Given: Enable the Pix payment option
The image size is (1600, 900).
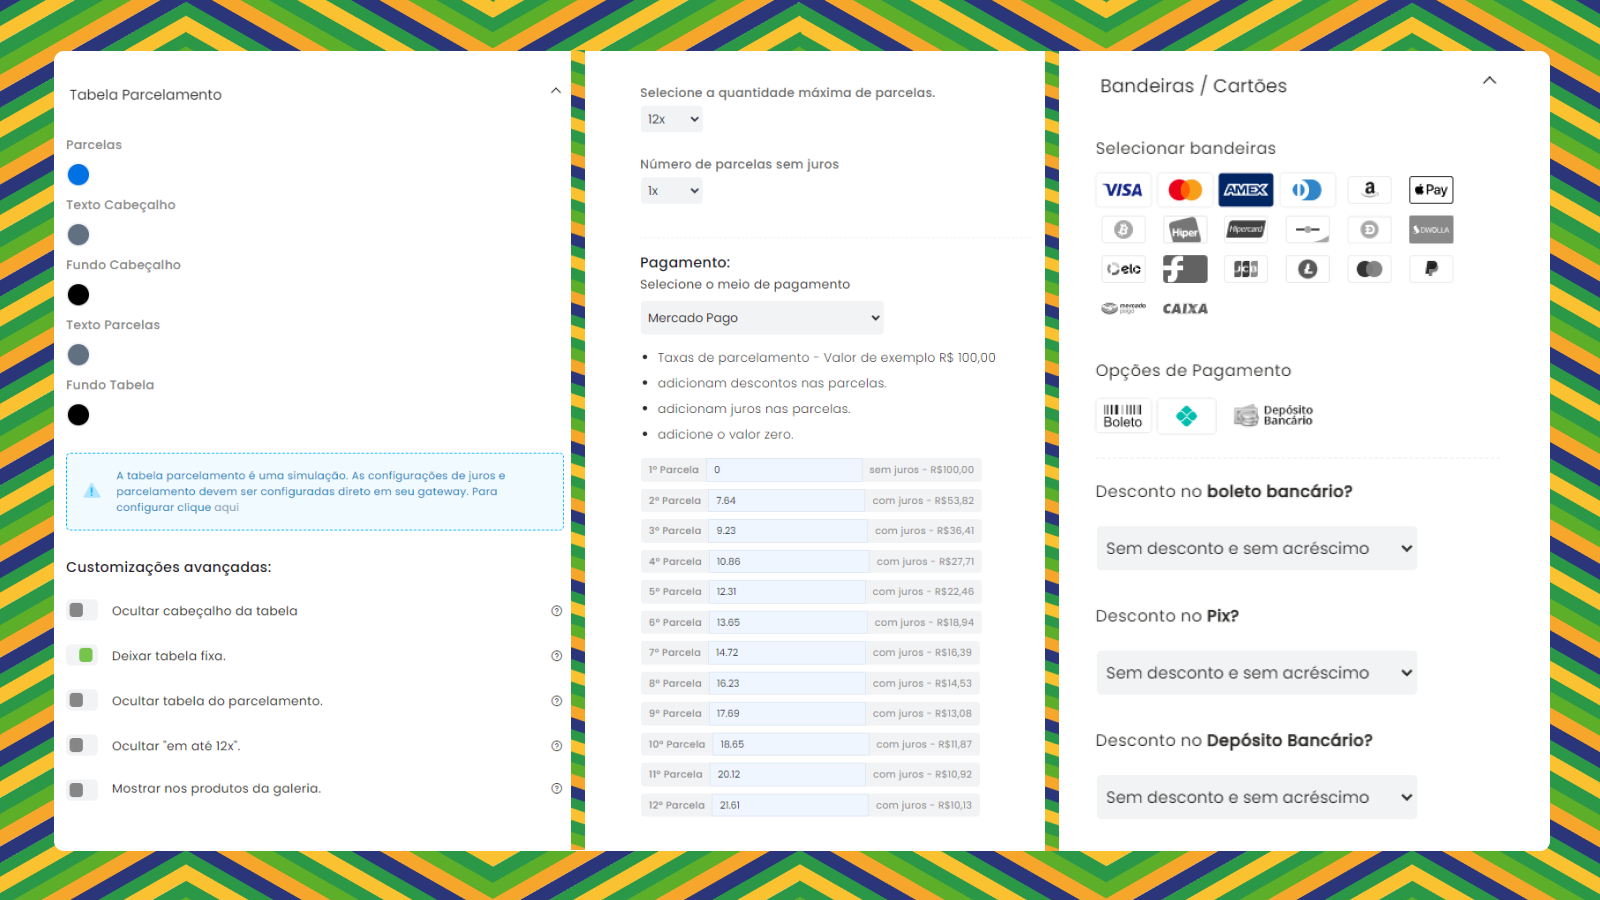Looking at the screenshot, I should pos(1187,416).
